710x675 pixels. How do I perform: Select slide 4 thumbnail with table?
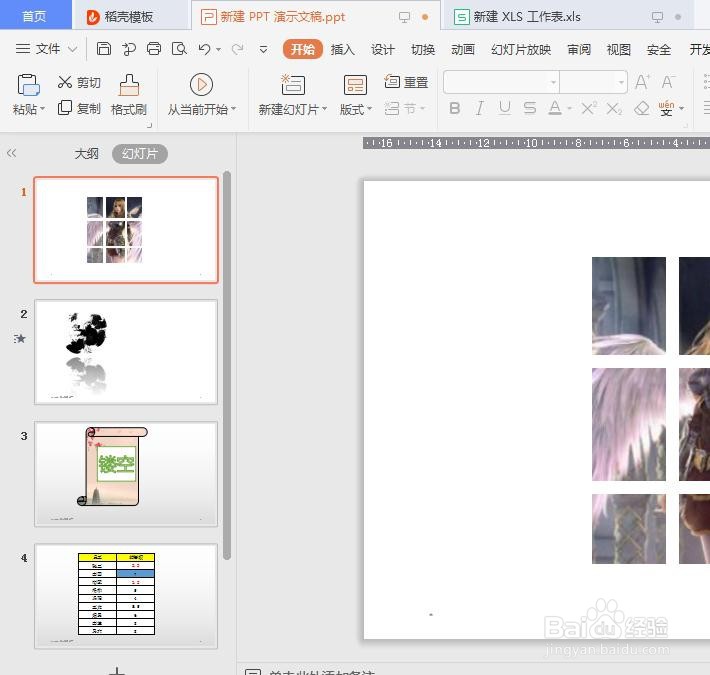click(x=126, y=596)
